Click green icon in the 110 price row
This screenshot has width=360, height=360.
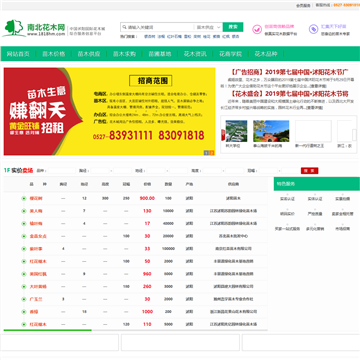click(24, 324)
